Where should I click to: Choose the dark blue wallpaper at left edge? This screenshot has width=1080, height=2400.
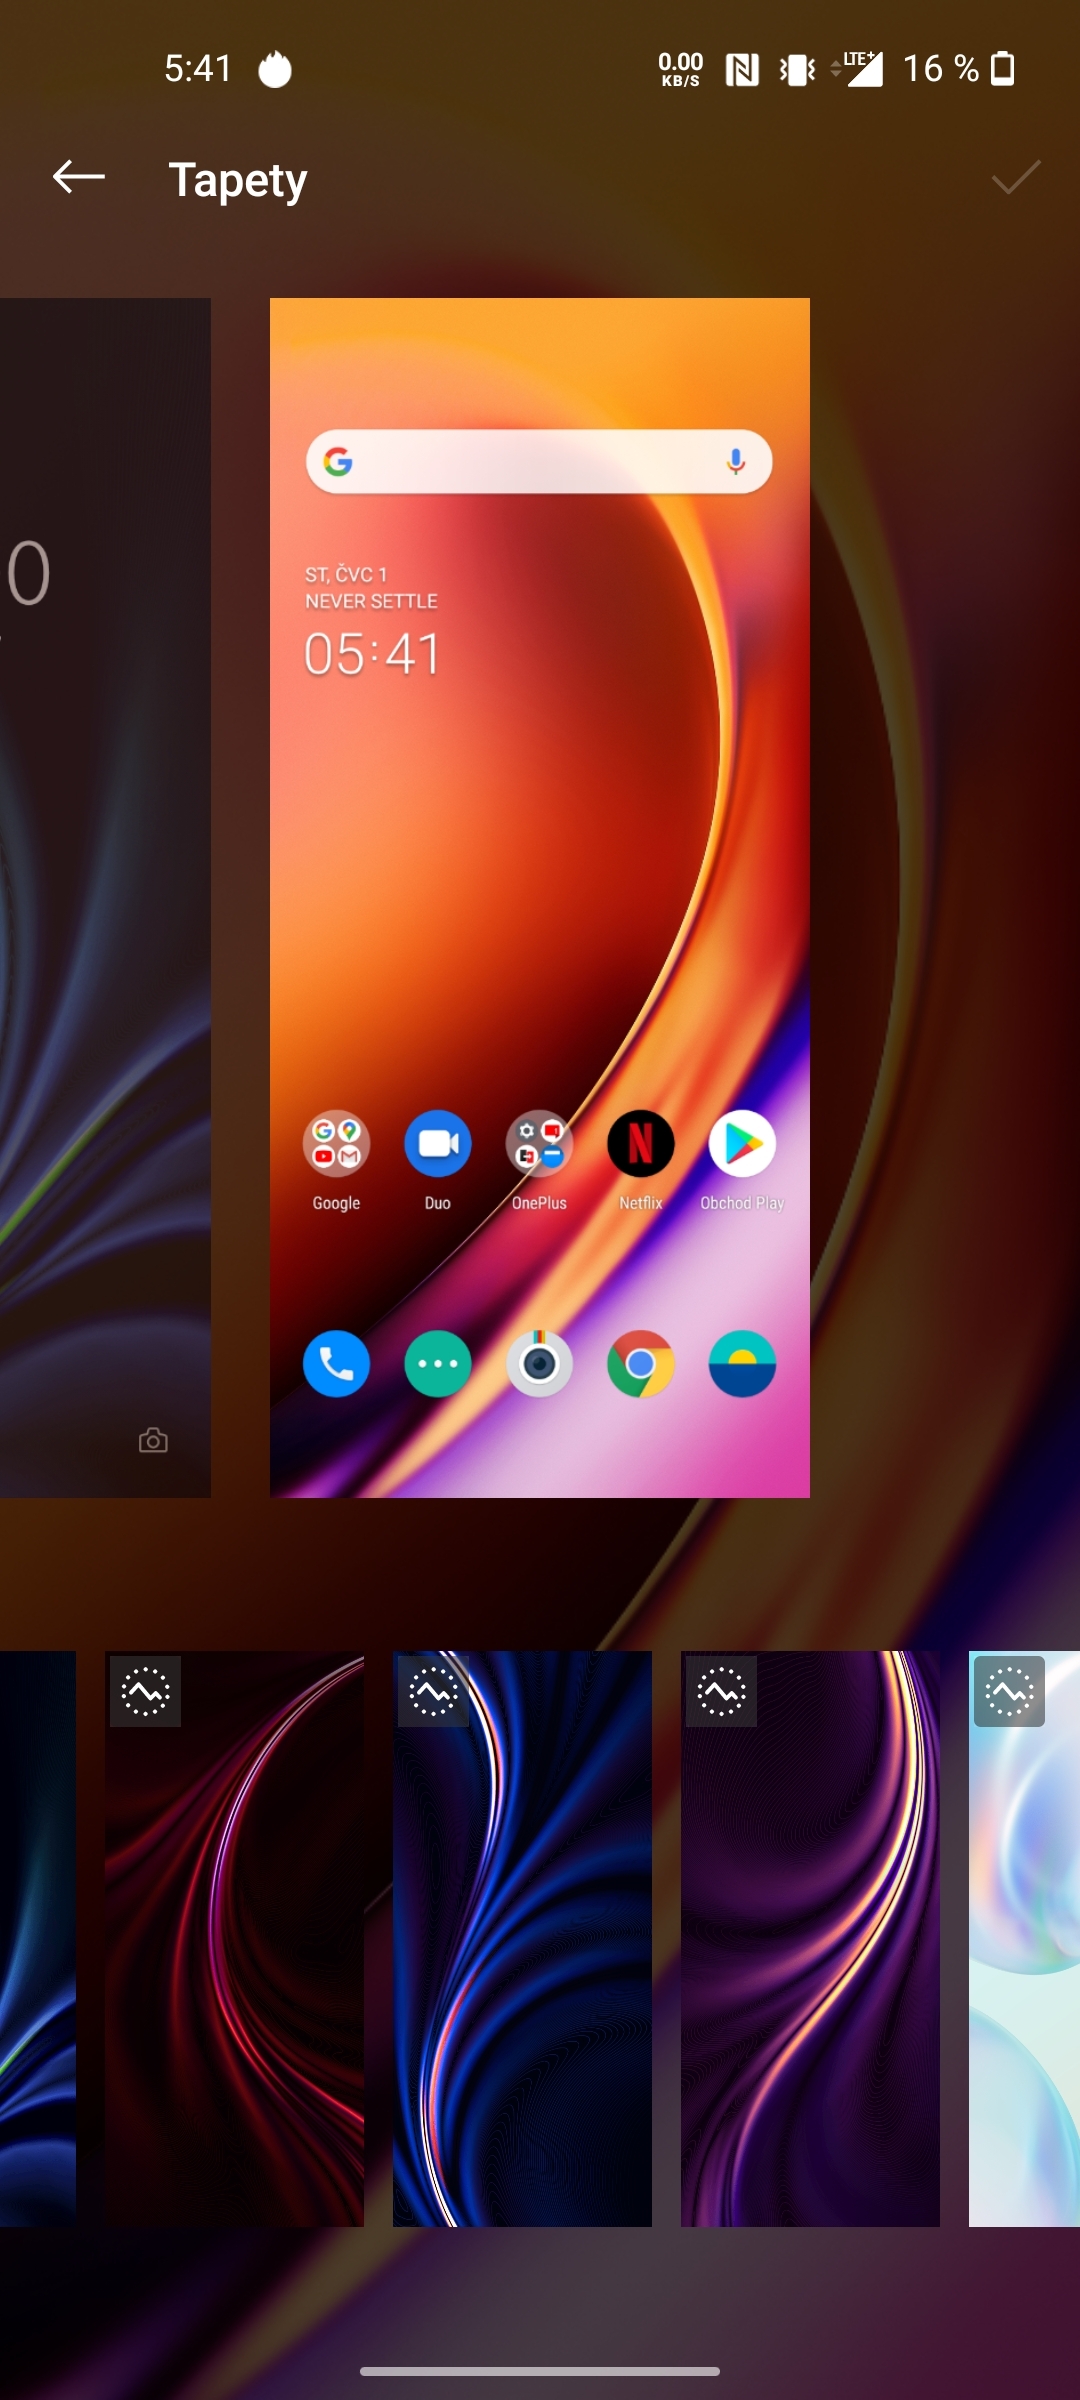38,1939
